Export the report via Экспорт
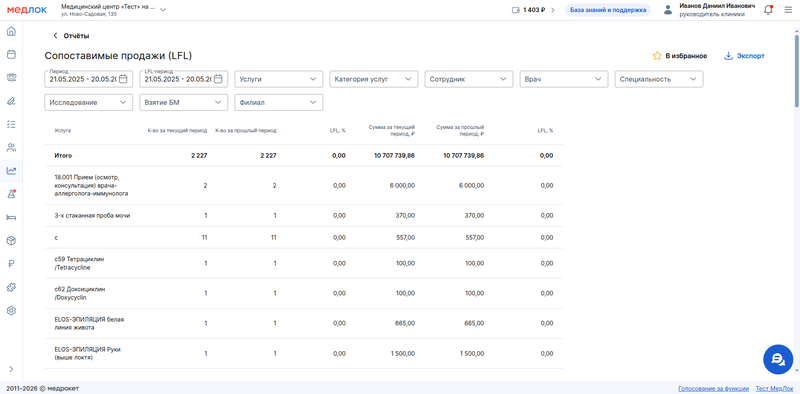 pyautogui.click(x=744, y=56)
